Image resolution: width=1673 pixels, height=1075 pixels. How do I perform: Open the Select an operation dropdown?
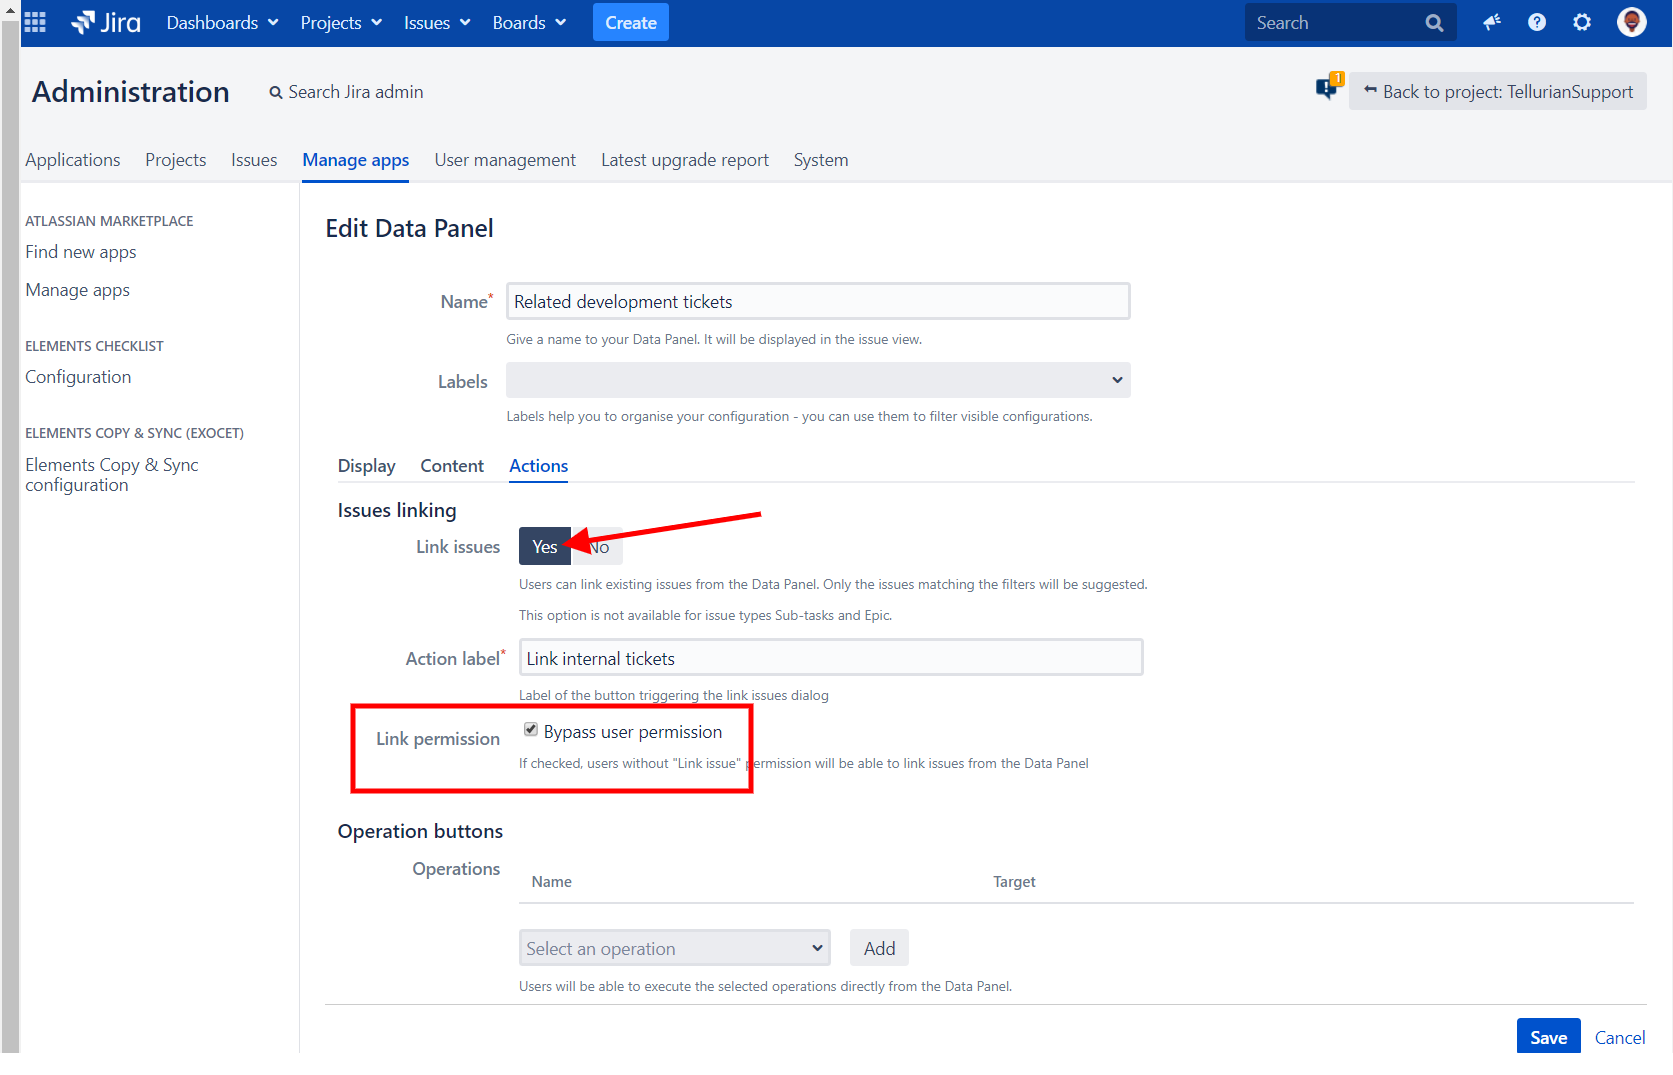(x=674, y=947)
